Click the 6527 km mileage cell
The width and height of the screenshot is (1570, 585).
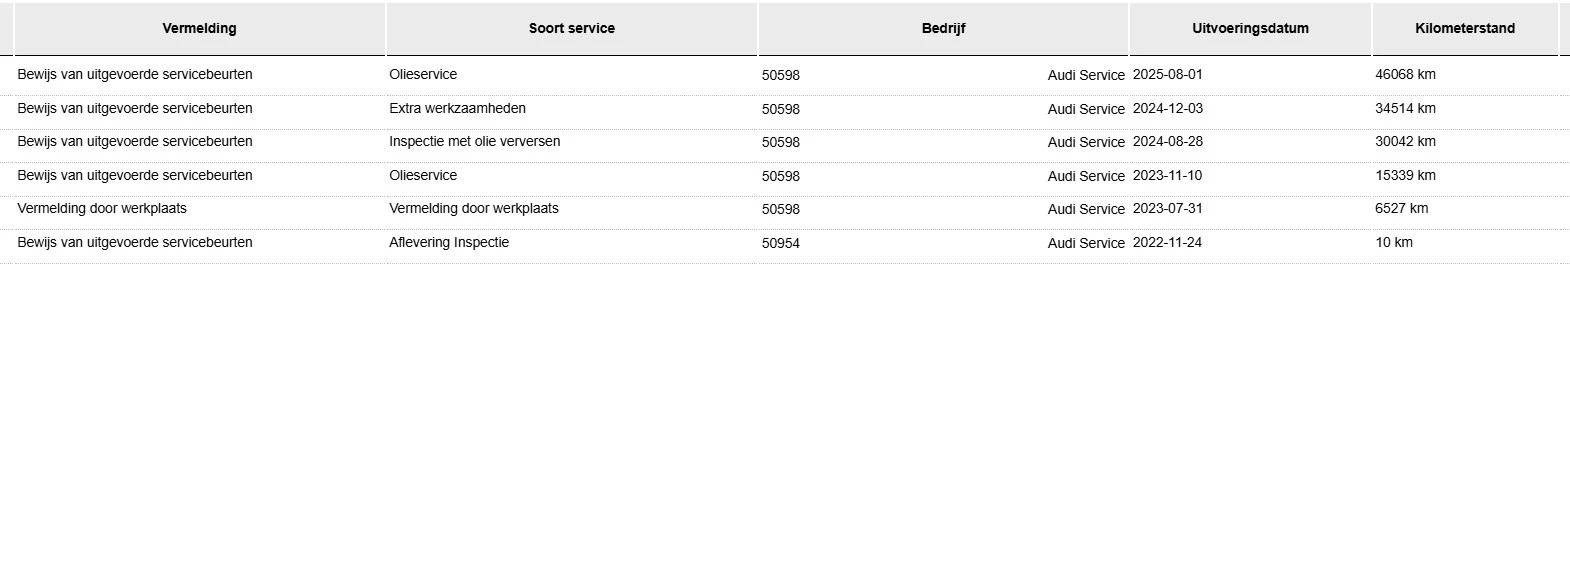pyautogui.click(x=1401, y=209)
